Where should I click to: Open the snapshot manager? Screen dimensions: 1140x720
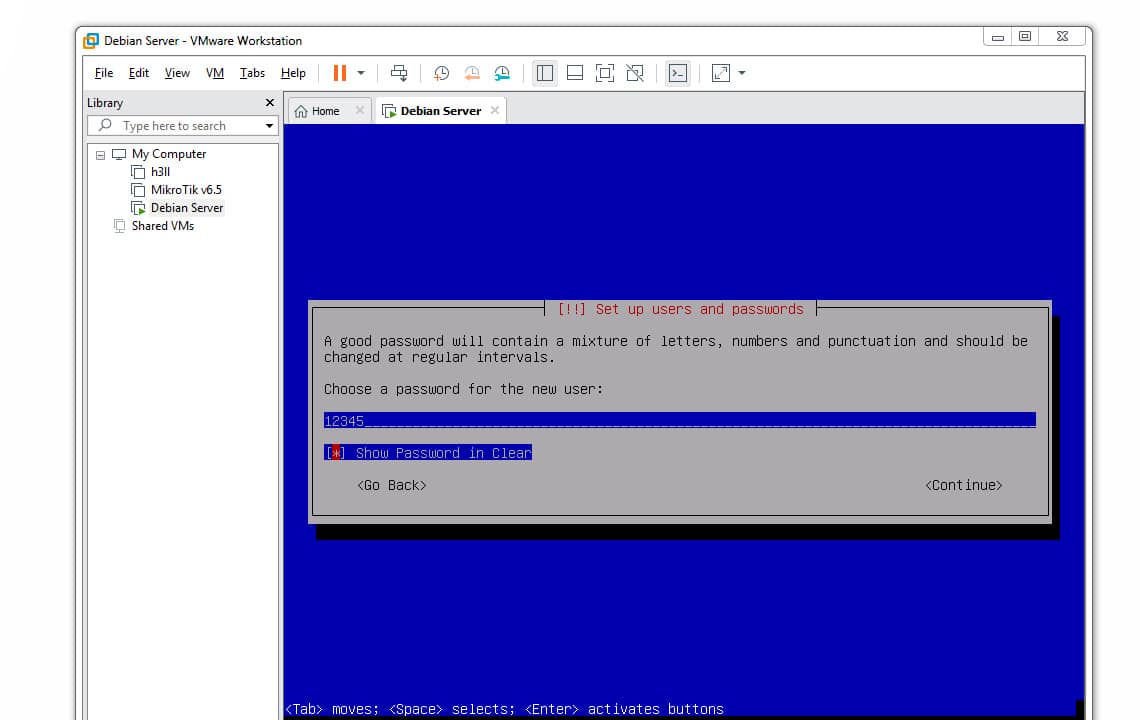(x=502, y=73)
